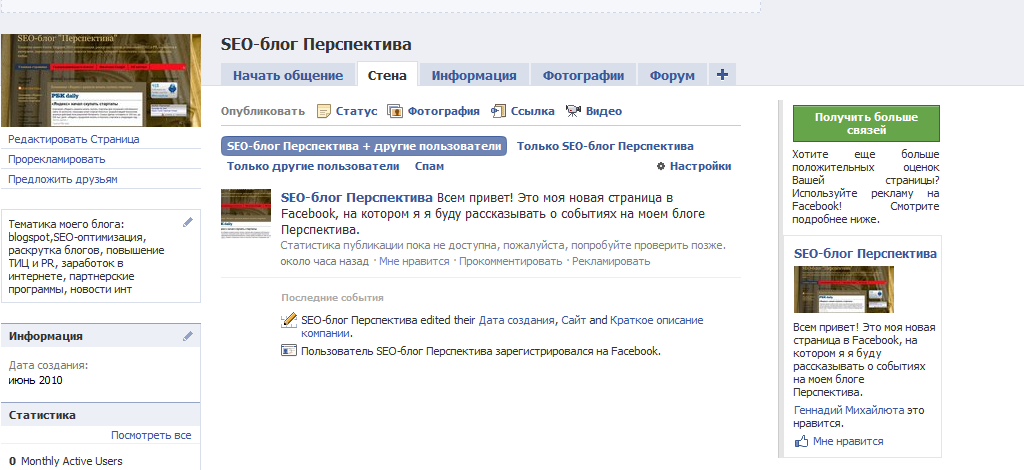
Task: Click the 'около часа назад' timestamp
Action: [x=324, y=261]
